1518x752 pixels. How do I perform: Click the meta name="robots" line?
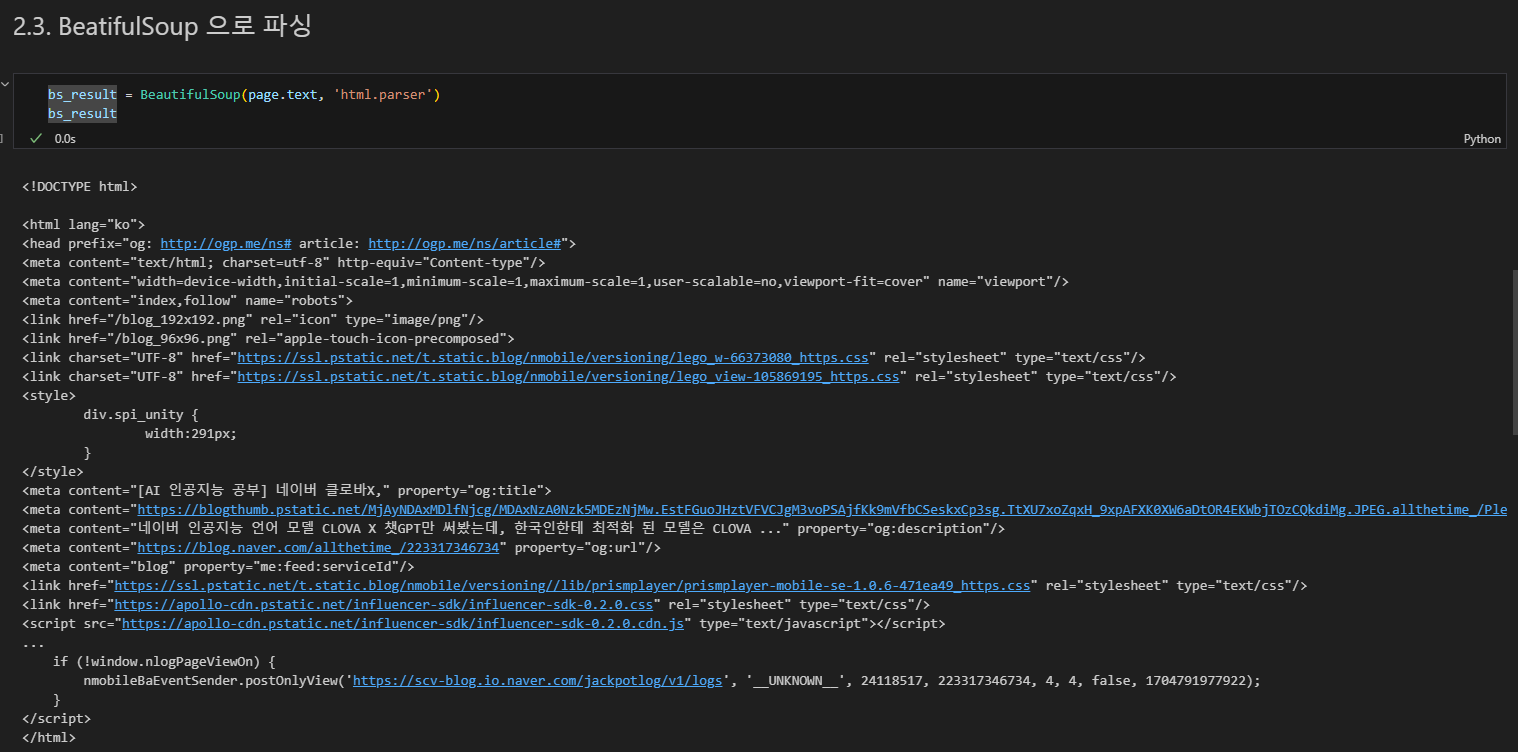[x=187, y=300]
